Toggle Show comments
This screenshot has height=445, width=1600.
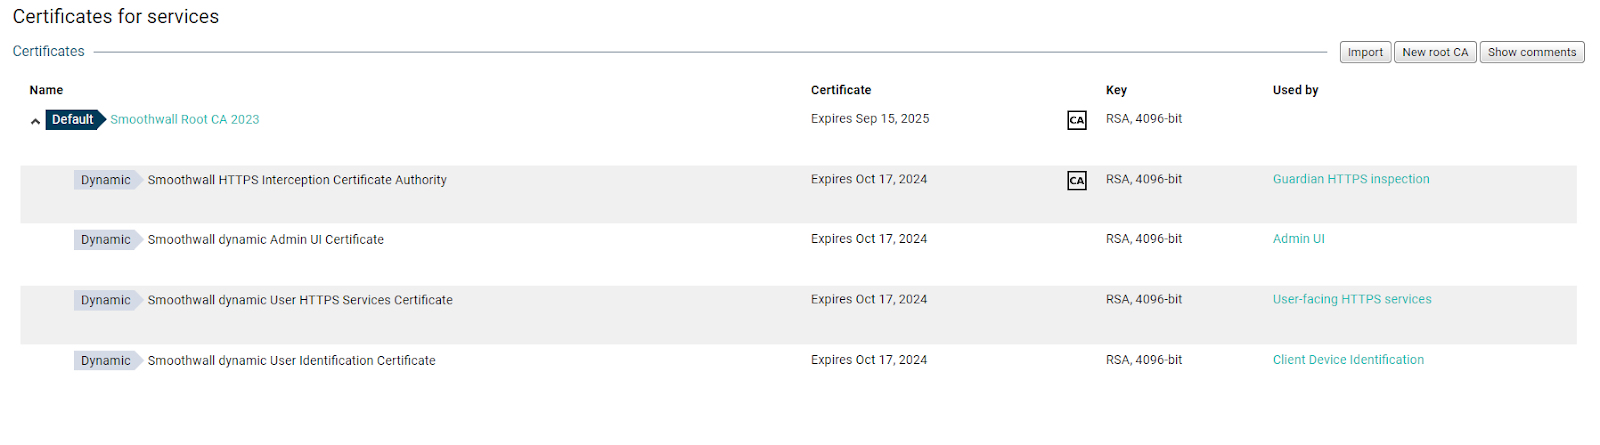(1531, 52)
